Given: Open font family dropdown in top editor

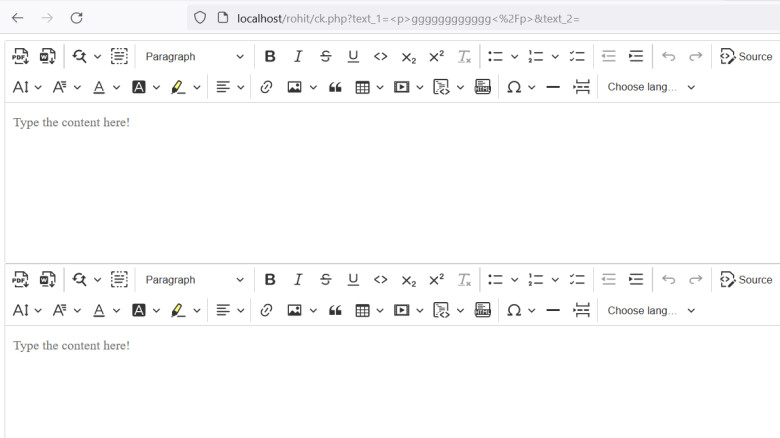Looking at the screenshot, I should point(66,87).
